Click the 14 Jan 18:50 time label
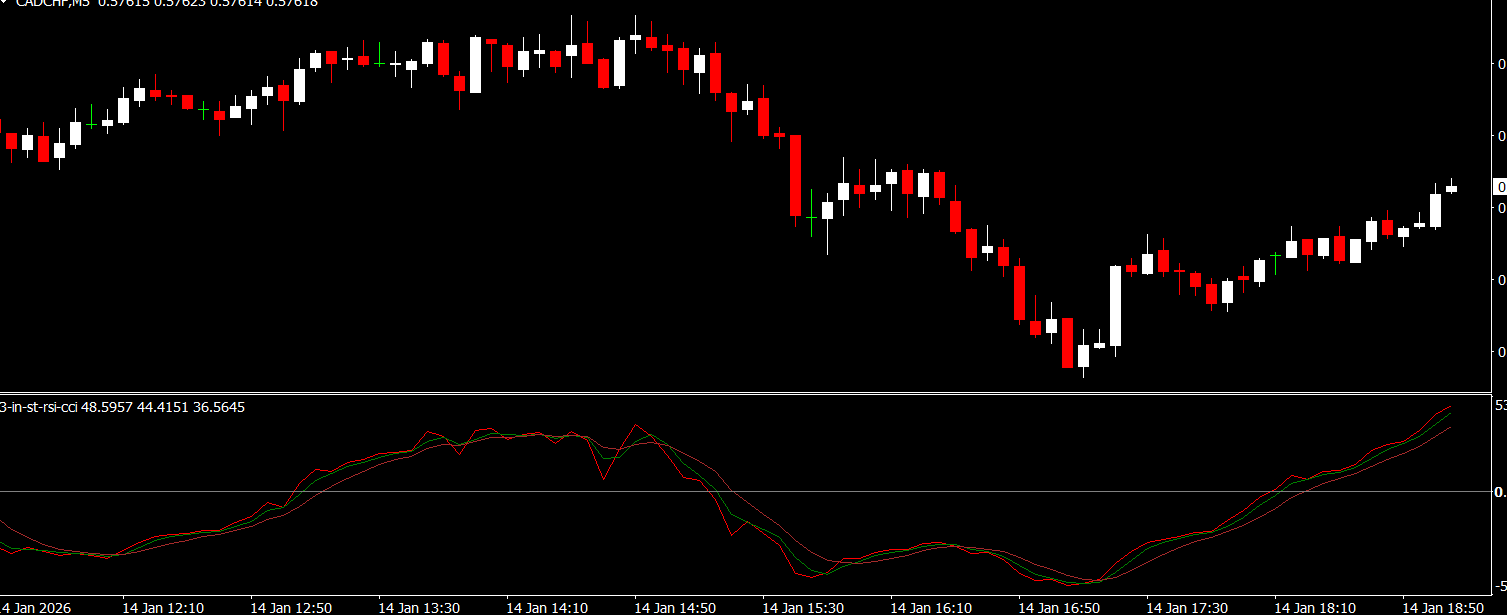Viewport: 1507px width, 615px height. tap(1443, 607)
